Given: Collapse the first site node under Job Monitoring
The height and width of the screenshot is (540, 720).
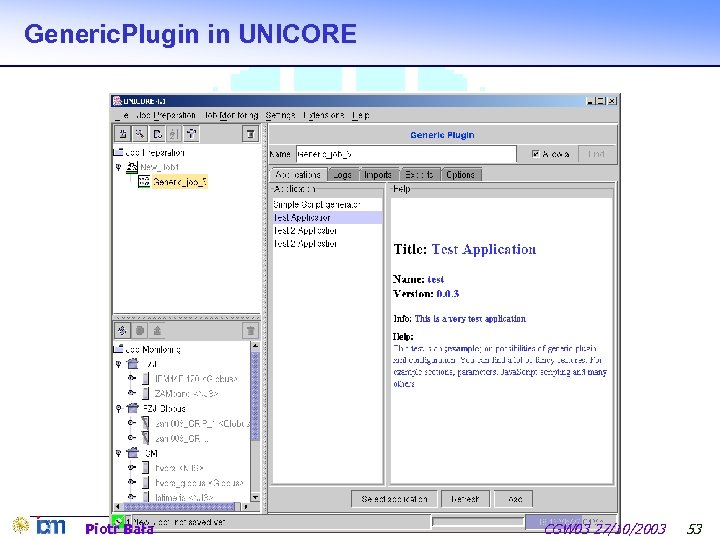Looking at the screenshot, I should [x=118, y=364].
